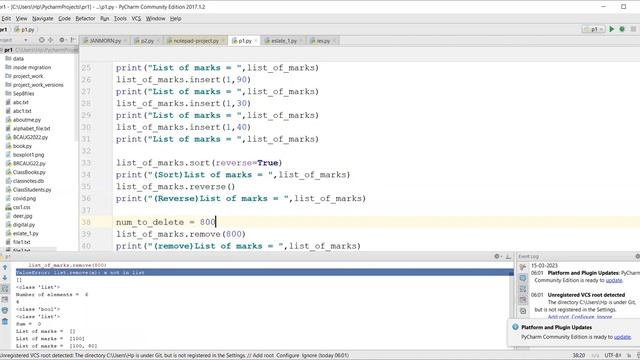The width and height of the screenshot is (640, 360).
Task: Click update link in Event Log entry
Action: click(614, 280)
